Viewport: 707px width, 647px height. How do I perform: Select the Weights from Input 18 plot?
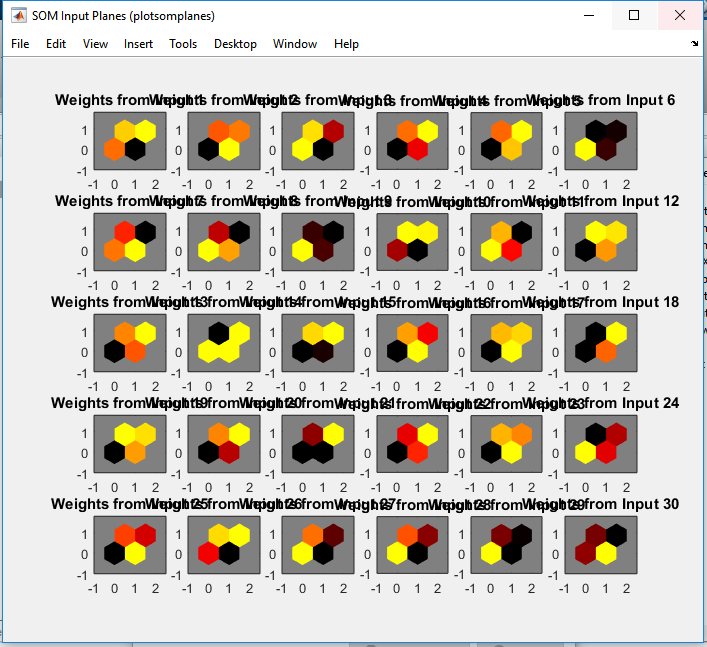(601, 343)
